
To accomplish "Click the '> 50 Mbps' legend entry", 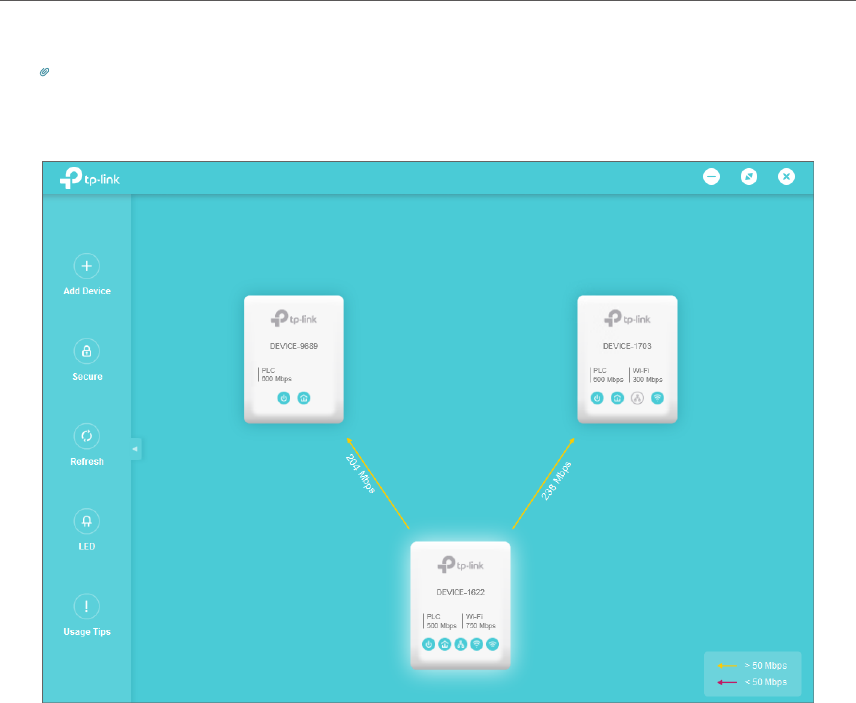I will tap(752, 665).
